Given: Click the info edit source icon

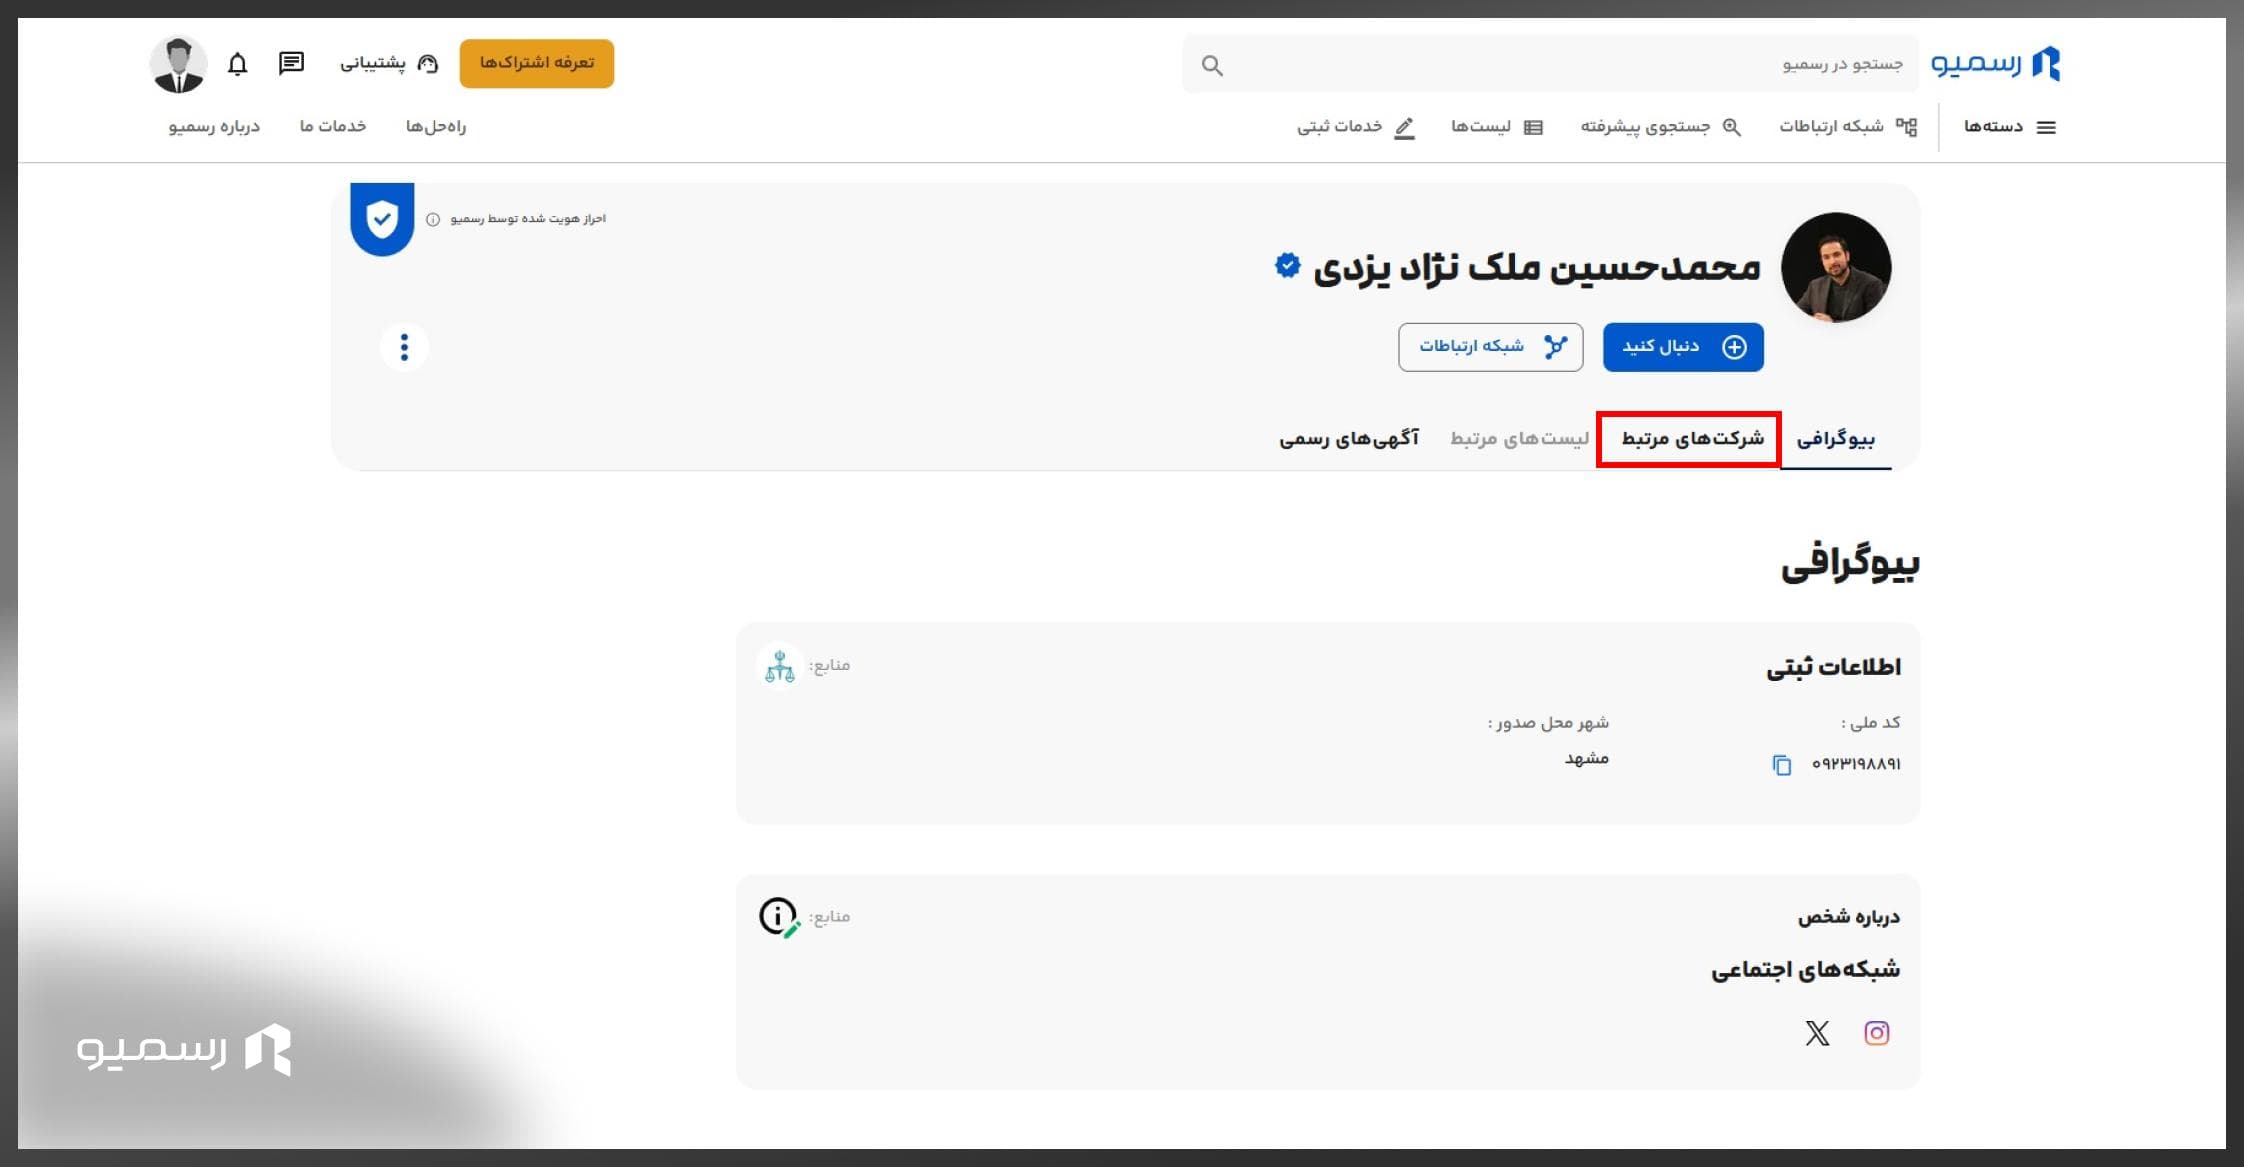Looking at the screenshot, I should [x=780, y=917].
